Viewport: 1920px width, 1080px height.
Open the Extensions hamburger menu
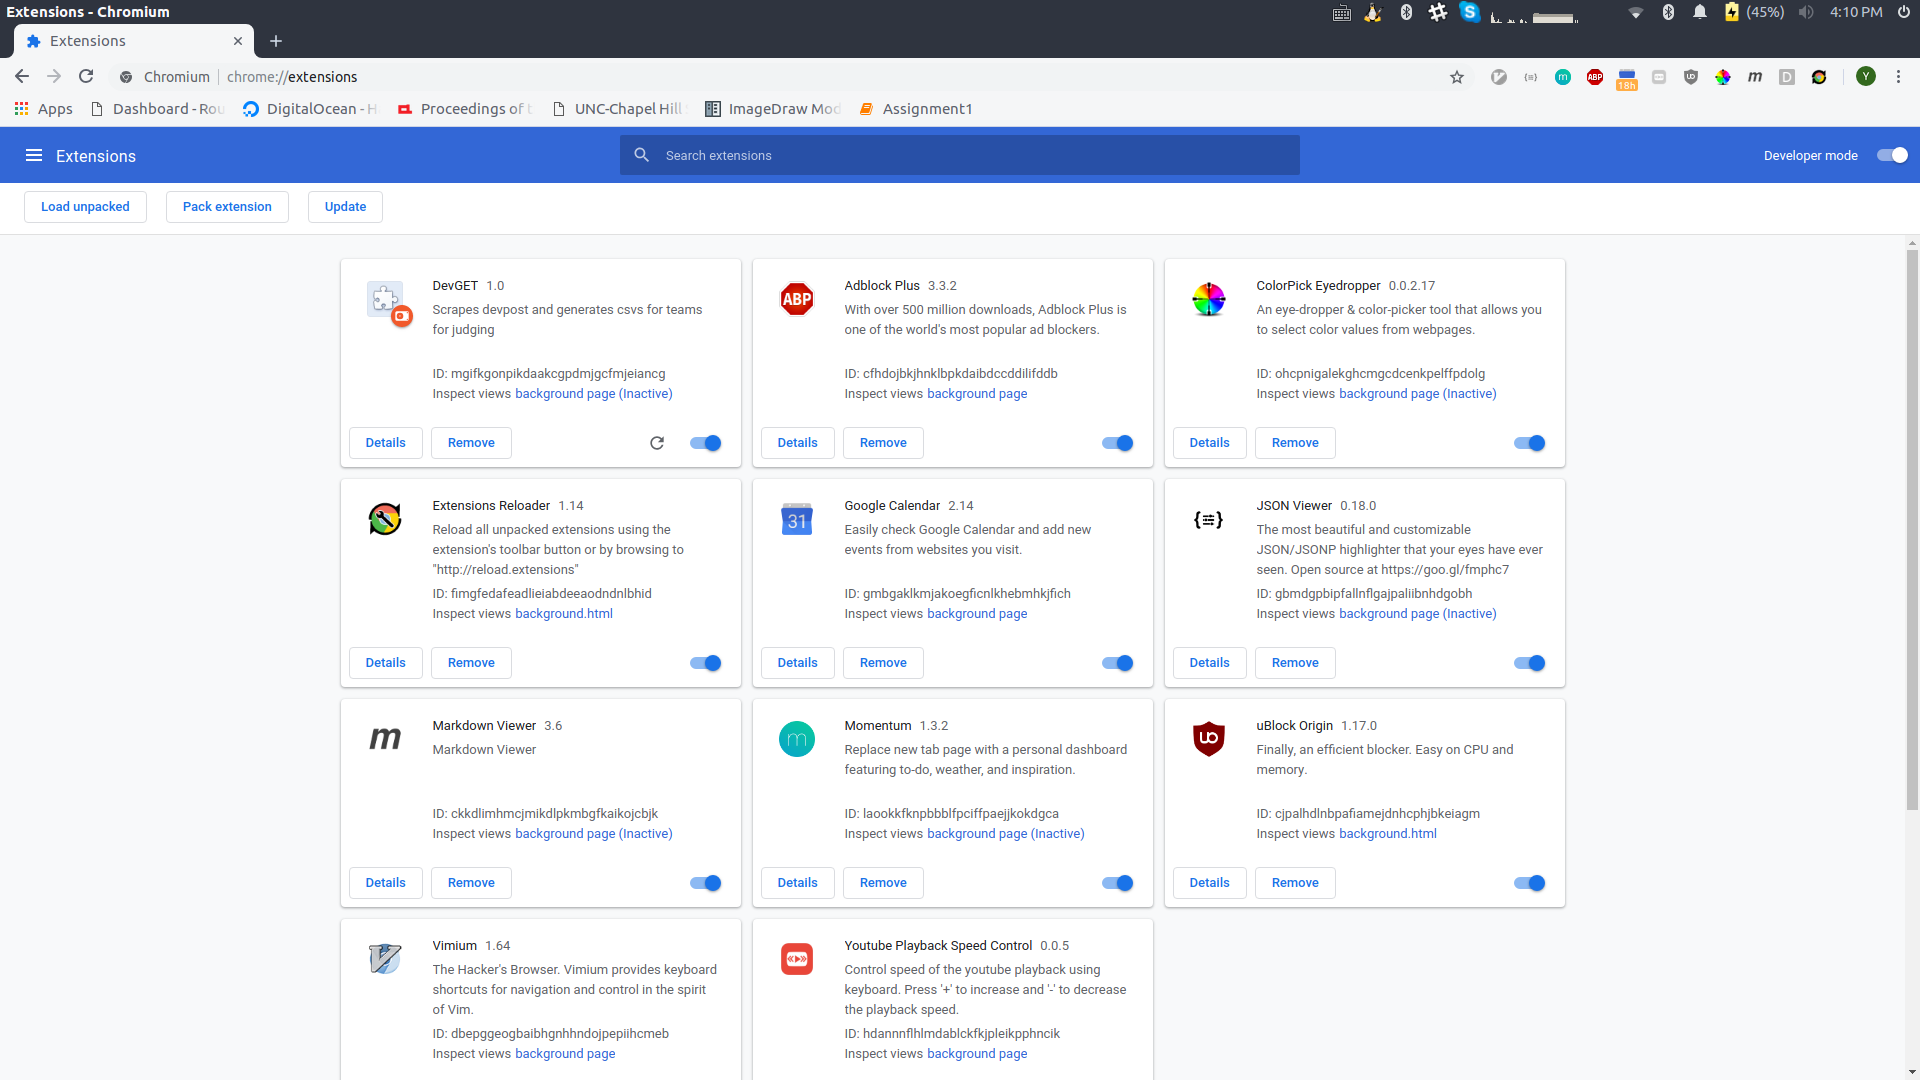tap(33, 155)
